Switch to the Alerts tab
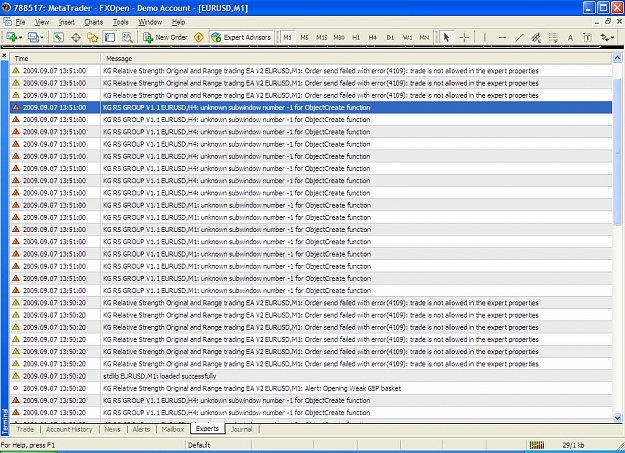The height and width of the screenshot is (453, 625). pyautogui.click(x=142, y=429)
